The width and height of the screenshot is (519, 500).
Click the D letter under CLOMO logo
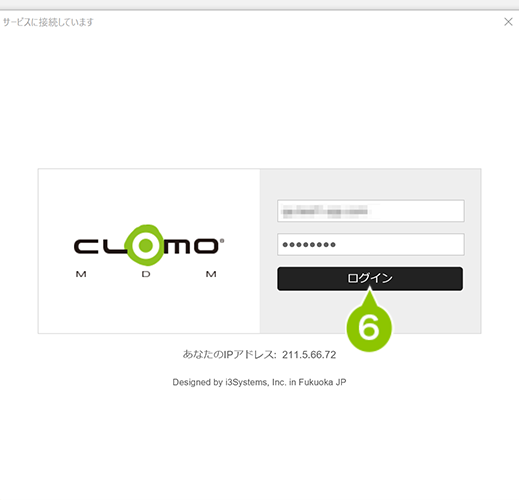pyautogui.click(x=146, y=274)
